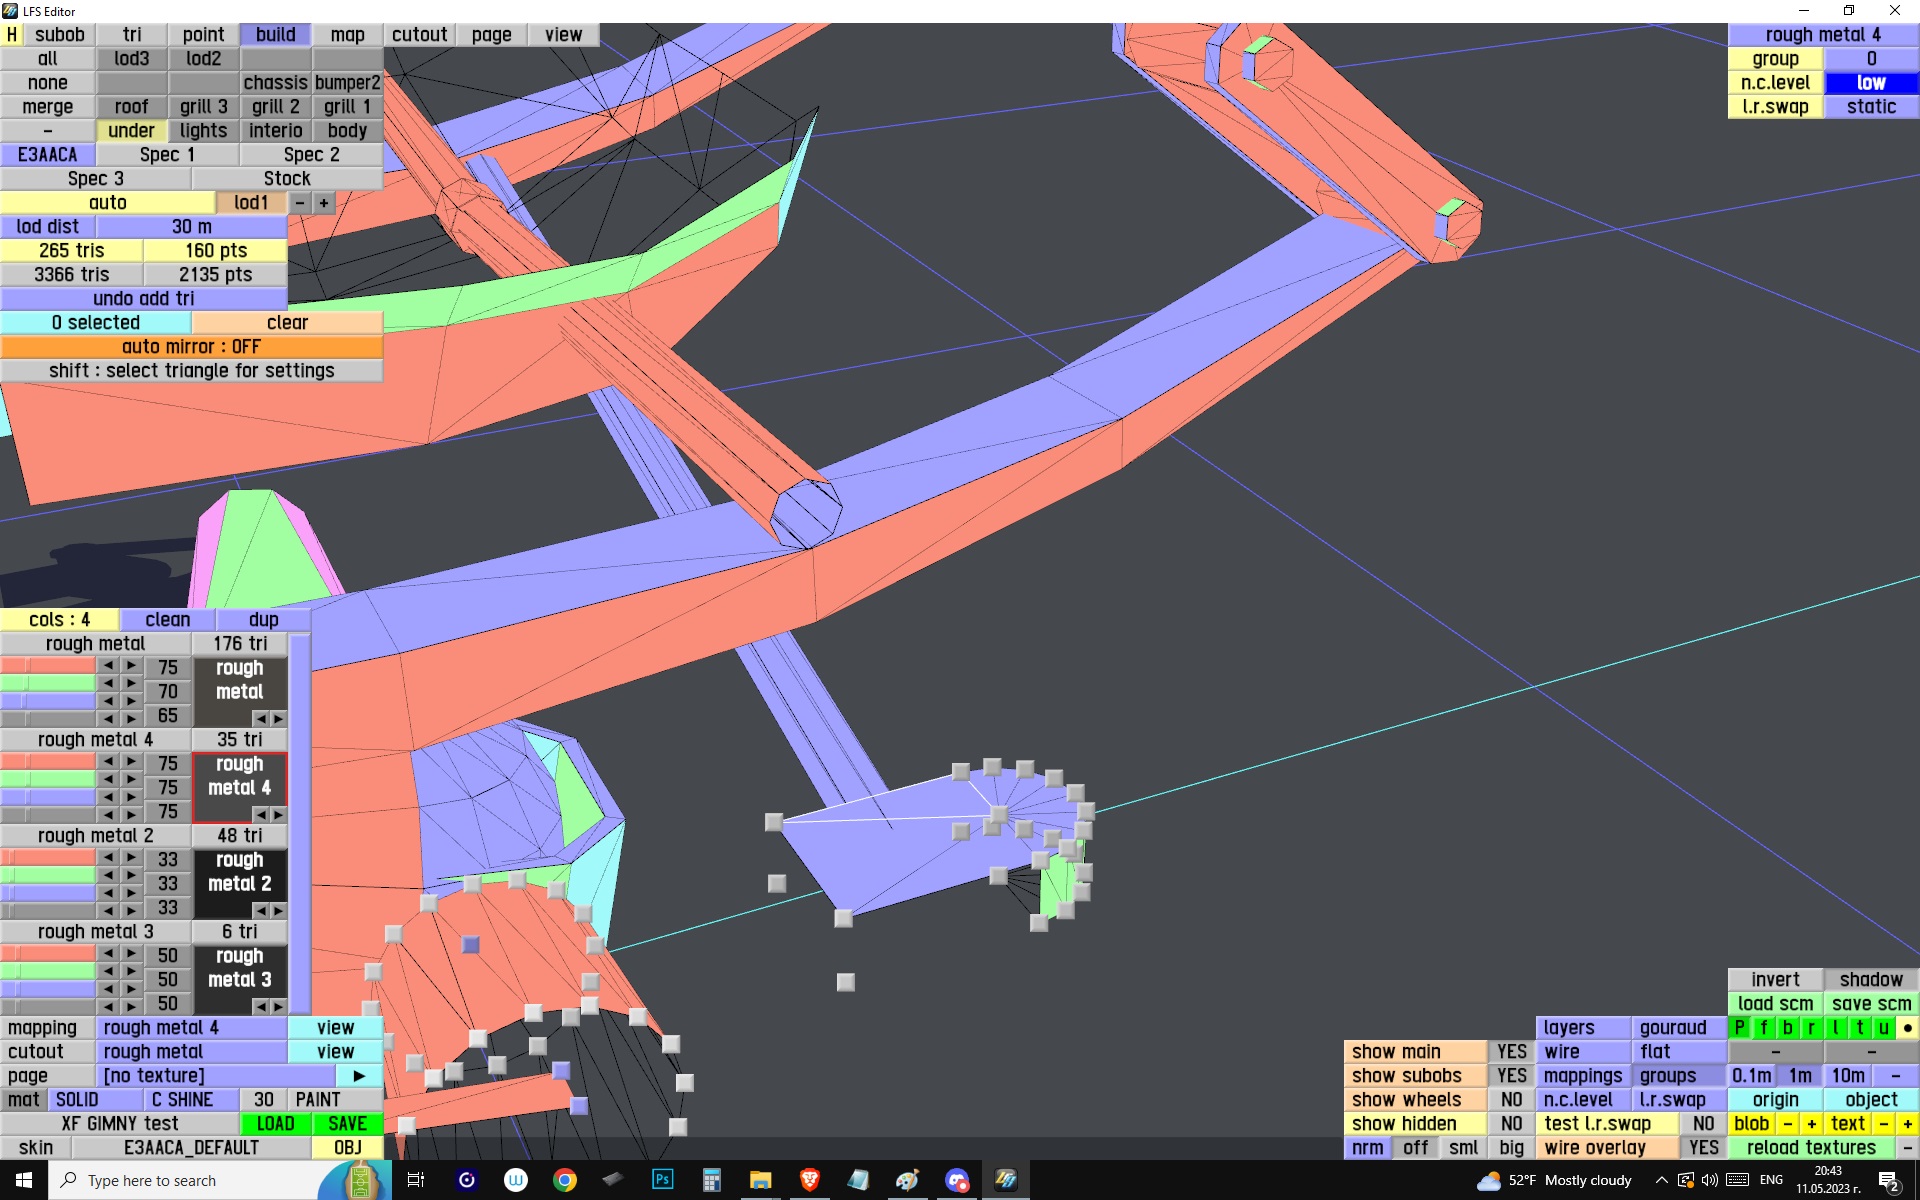Open the cutout rough metal selector

point(191,1052)
